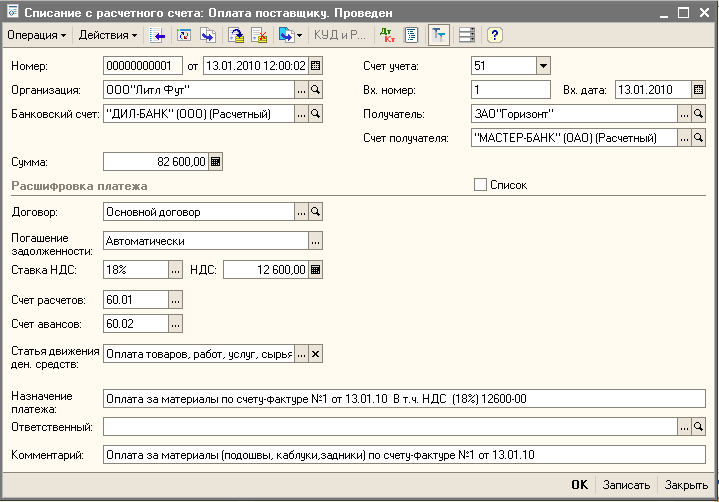Click magnifier icon beside Получатель field

699,114
